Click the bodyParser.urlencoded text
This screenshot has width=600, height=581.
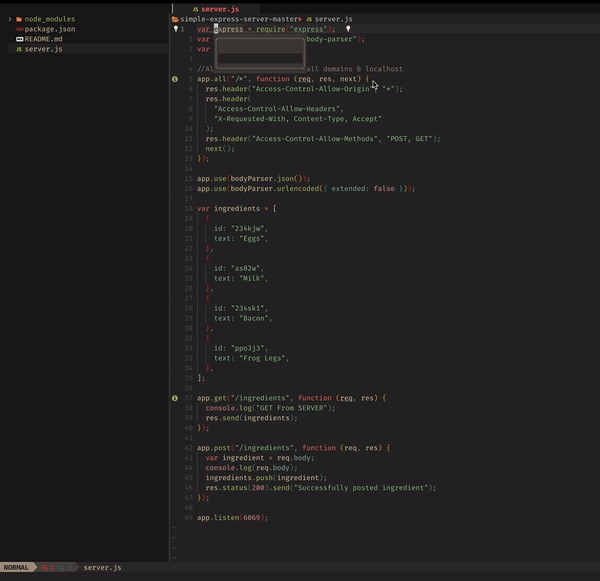tap(274, 188)
